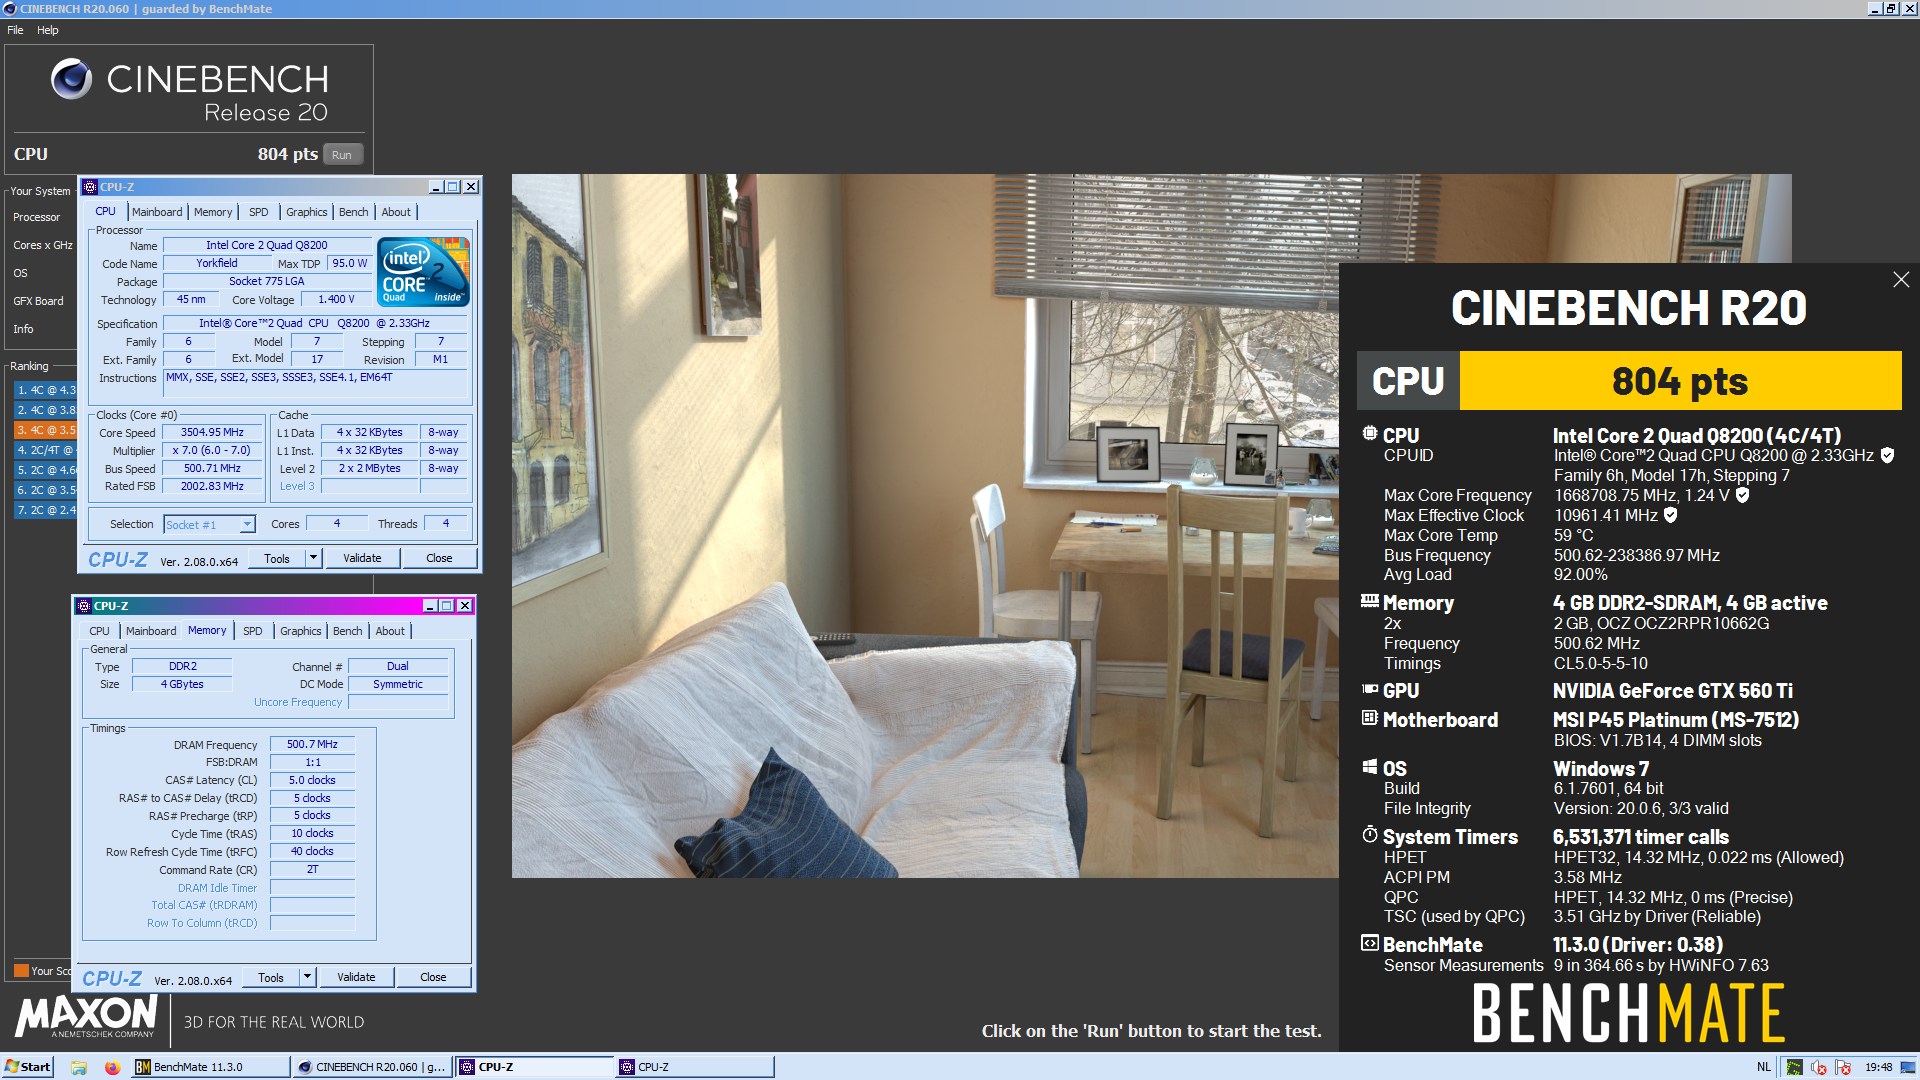This screenshot has width=1920, height=1080.
Task: Click the MAXON logo in bottom left
Action: (x=86, y=1016)
